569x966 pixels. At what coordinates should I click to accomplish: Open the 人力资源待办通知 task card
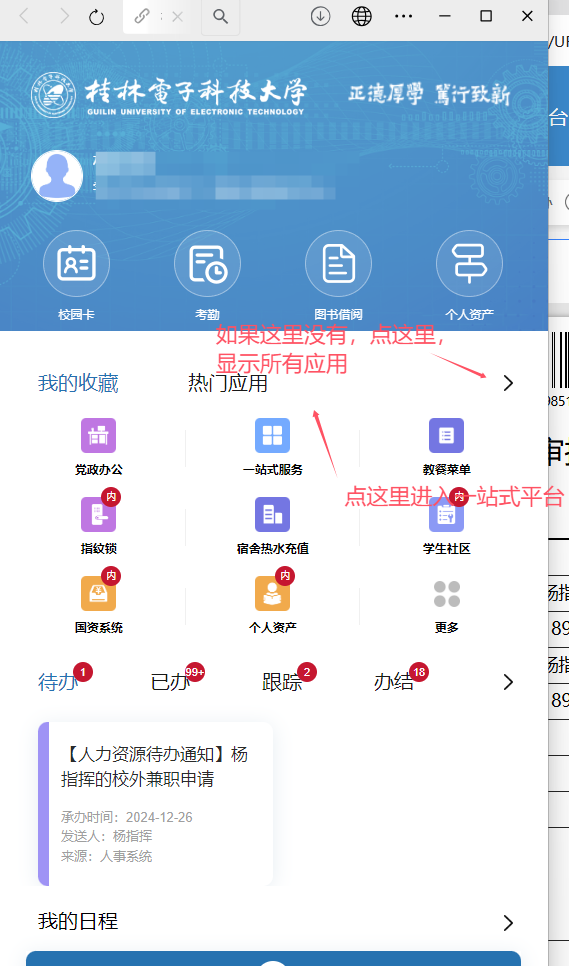[x=155, y=804]
